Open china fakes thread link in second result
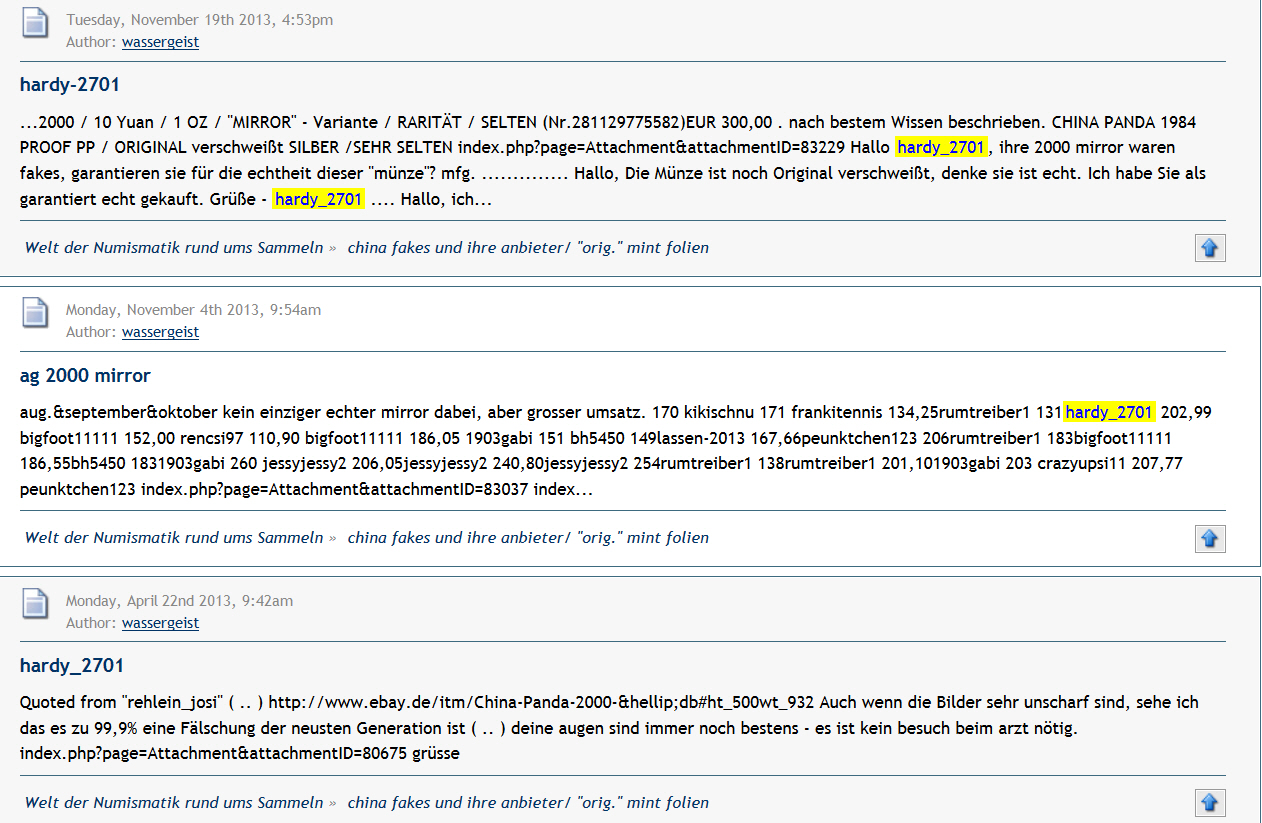The image size is (1262, 823). (528, 538)
